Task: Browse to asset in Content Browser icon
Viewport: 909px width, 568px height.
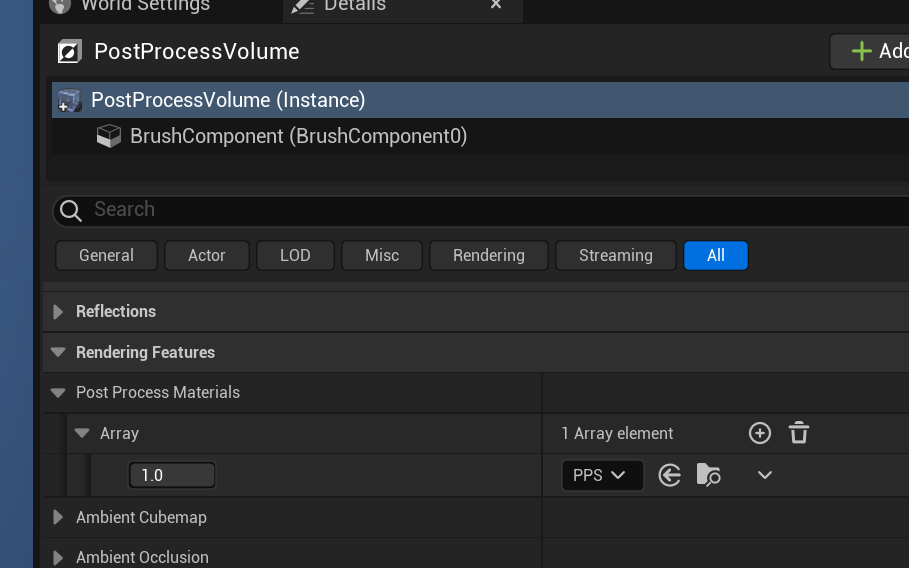Action: pos(708,475)
